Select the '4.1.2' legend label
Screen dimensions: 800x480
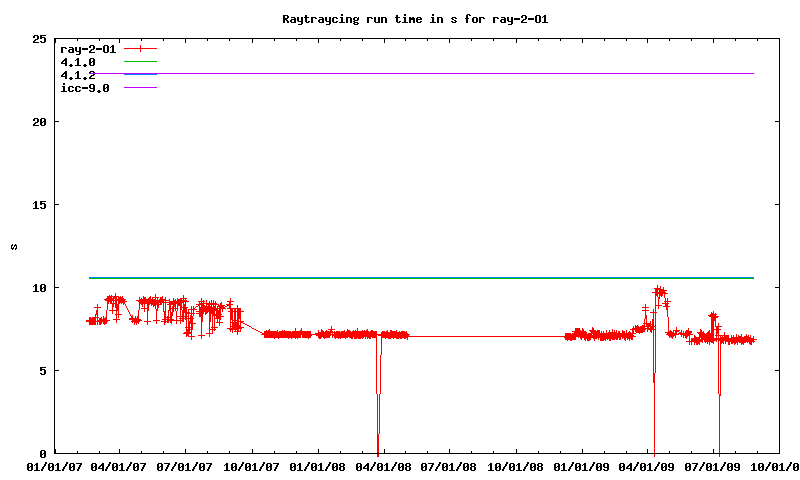[78, 75]
